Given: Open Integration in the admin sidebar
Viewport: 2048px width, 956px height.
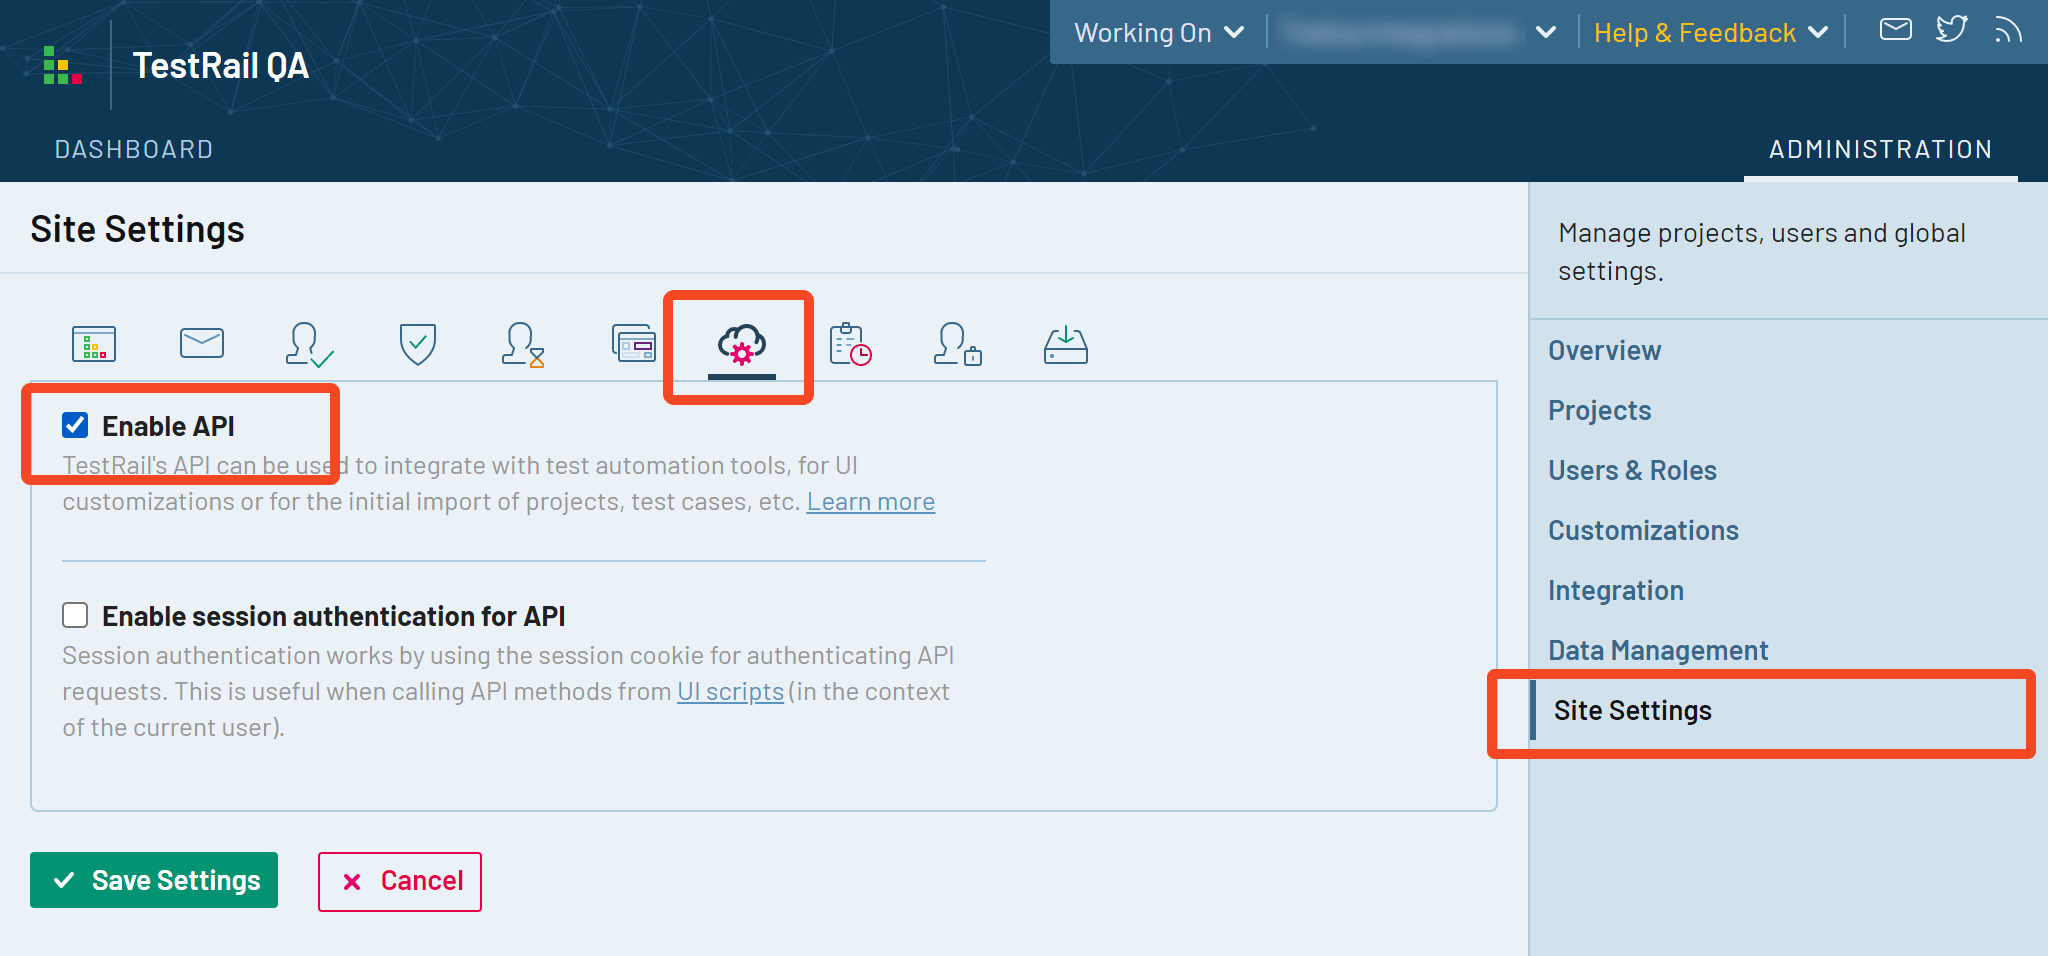Looking at the screenshot, I should click(x=1616, y=591).
